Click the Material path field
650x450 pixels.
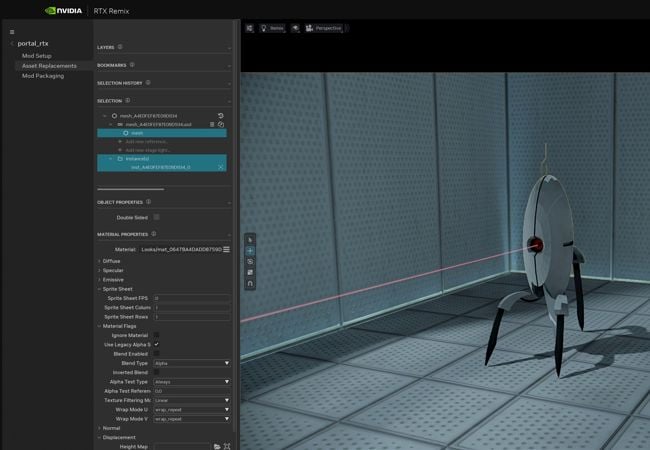coord(181,249)
